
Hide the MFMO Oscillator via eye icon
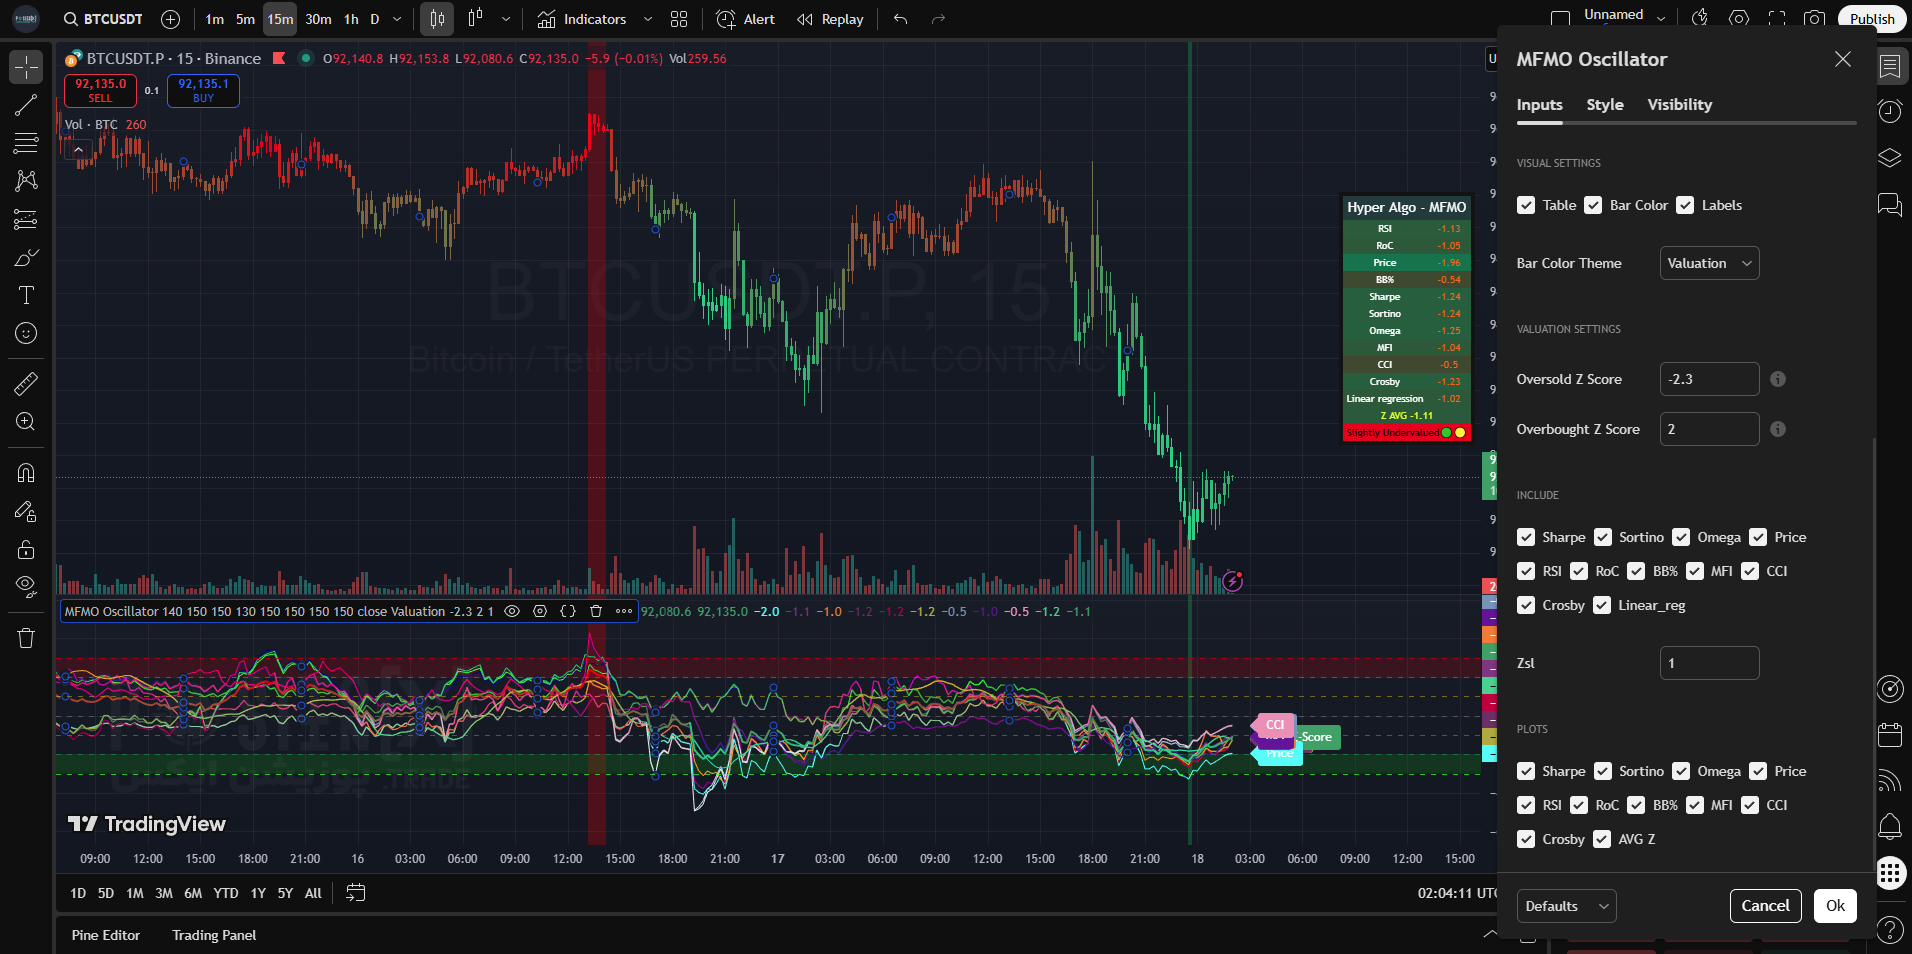point(512,611)
